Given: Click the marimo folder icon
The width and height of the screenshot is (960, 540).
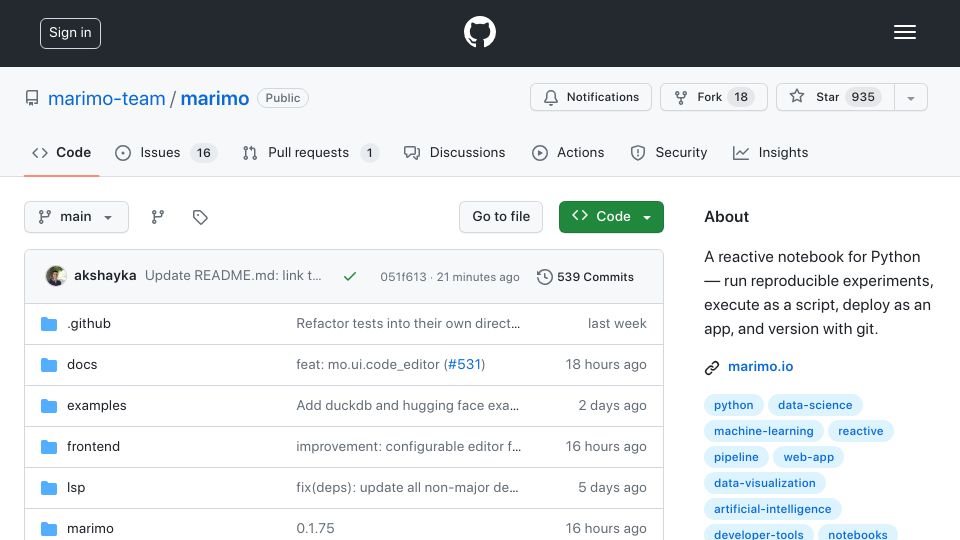Looking at the screenshot, I should pyautogui.click(x=49, y=529).
